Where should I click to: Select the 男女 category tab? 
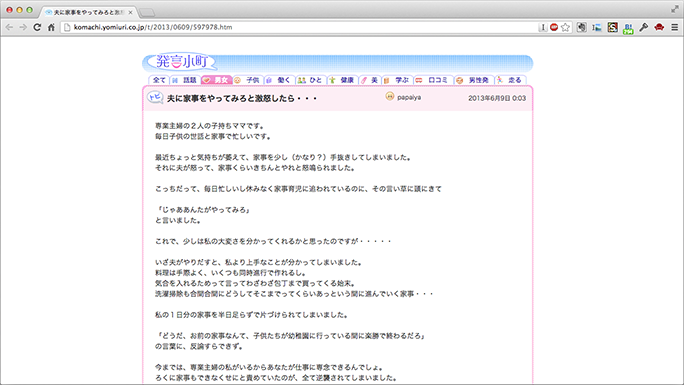pyautogui.click(x=216, y=80)
